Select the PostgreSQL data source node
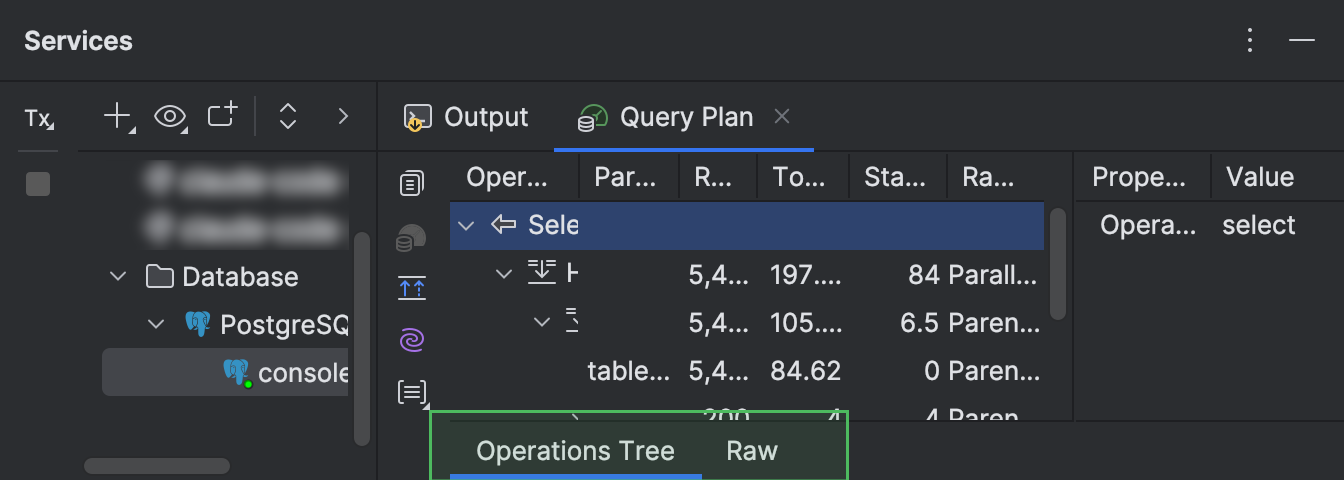 tap(266, 324)
